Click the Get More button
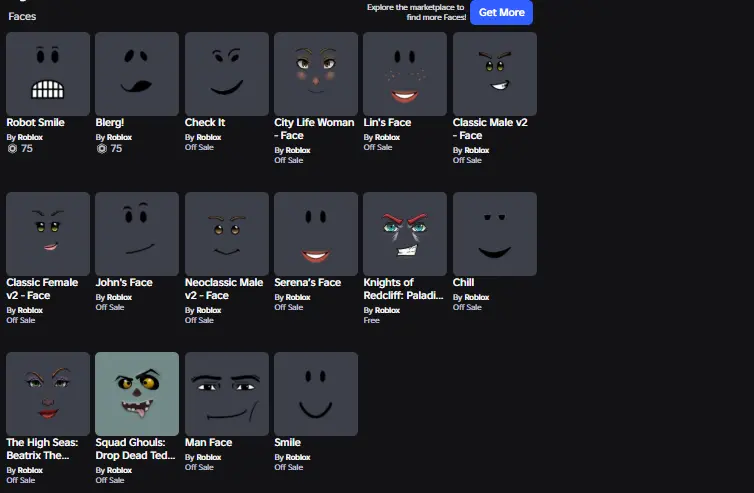 coord(501,12)
